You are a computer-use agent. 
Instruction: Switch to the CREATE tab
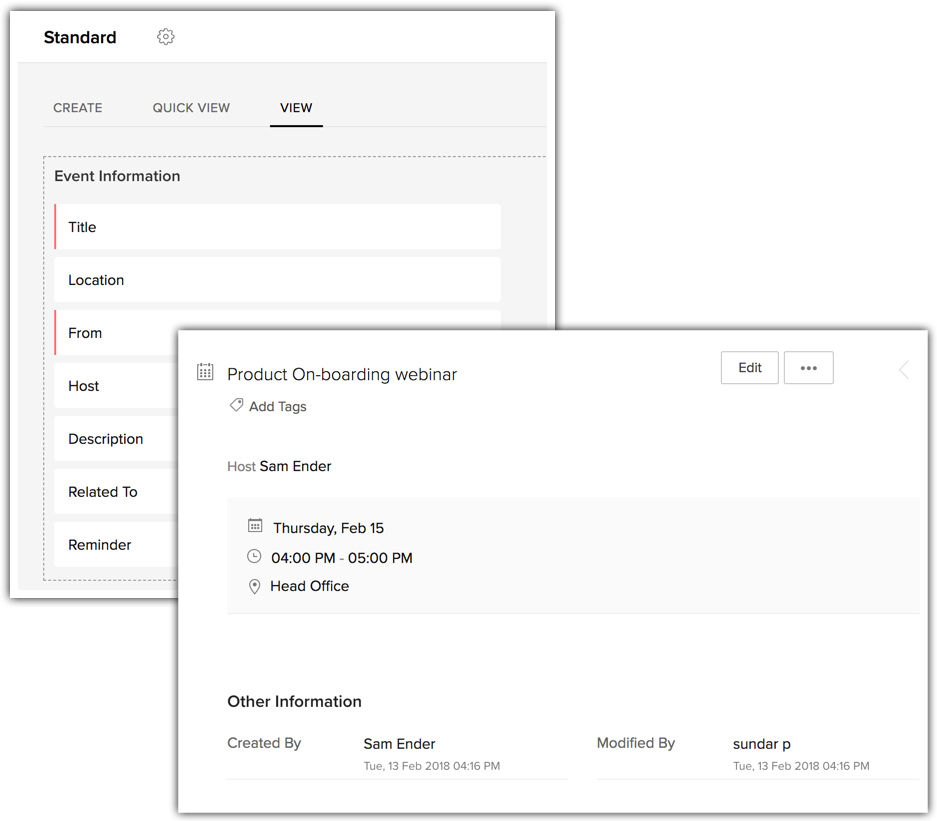tap(78, 108)
